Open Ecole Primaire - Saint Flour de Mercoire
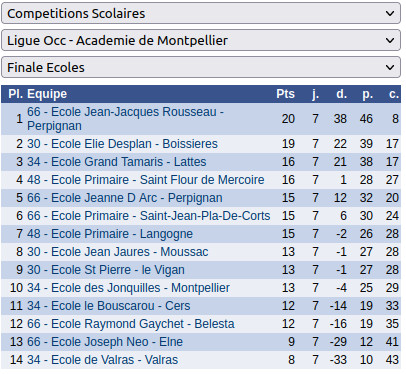This screenshot has height=374, width=406. tap(146, 180)
